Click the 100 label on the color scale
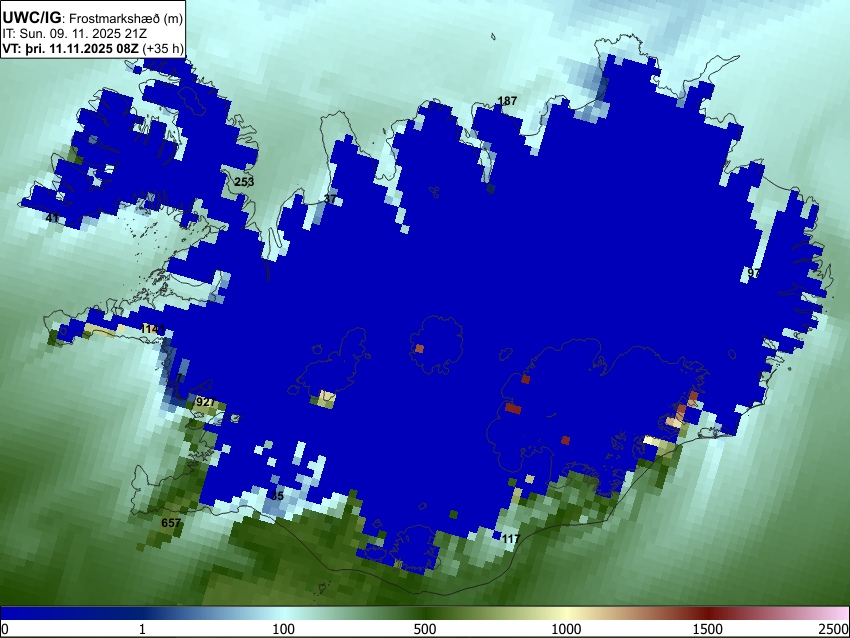Viewport: 850px width, 638px height. click(x=284, y=629)
